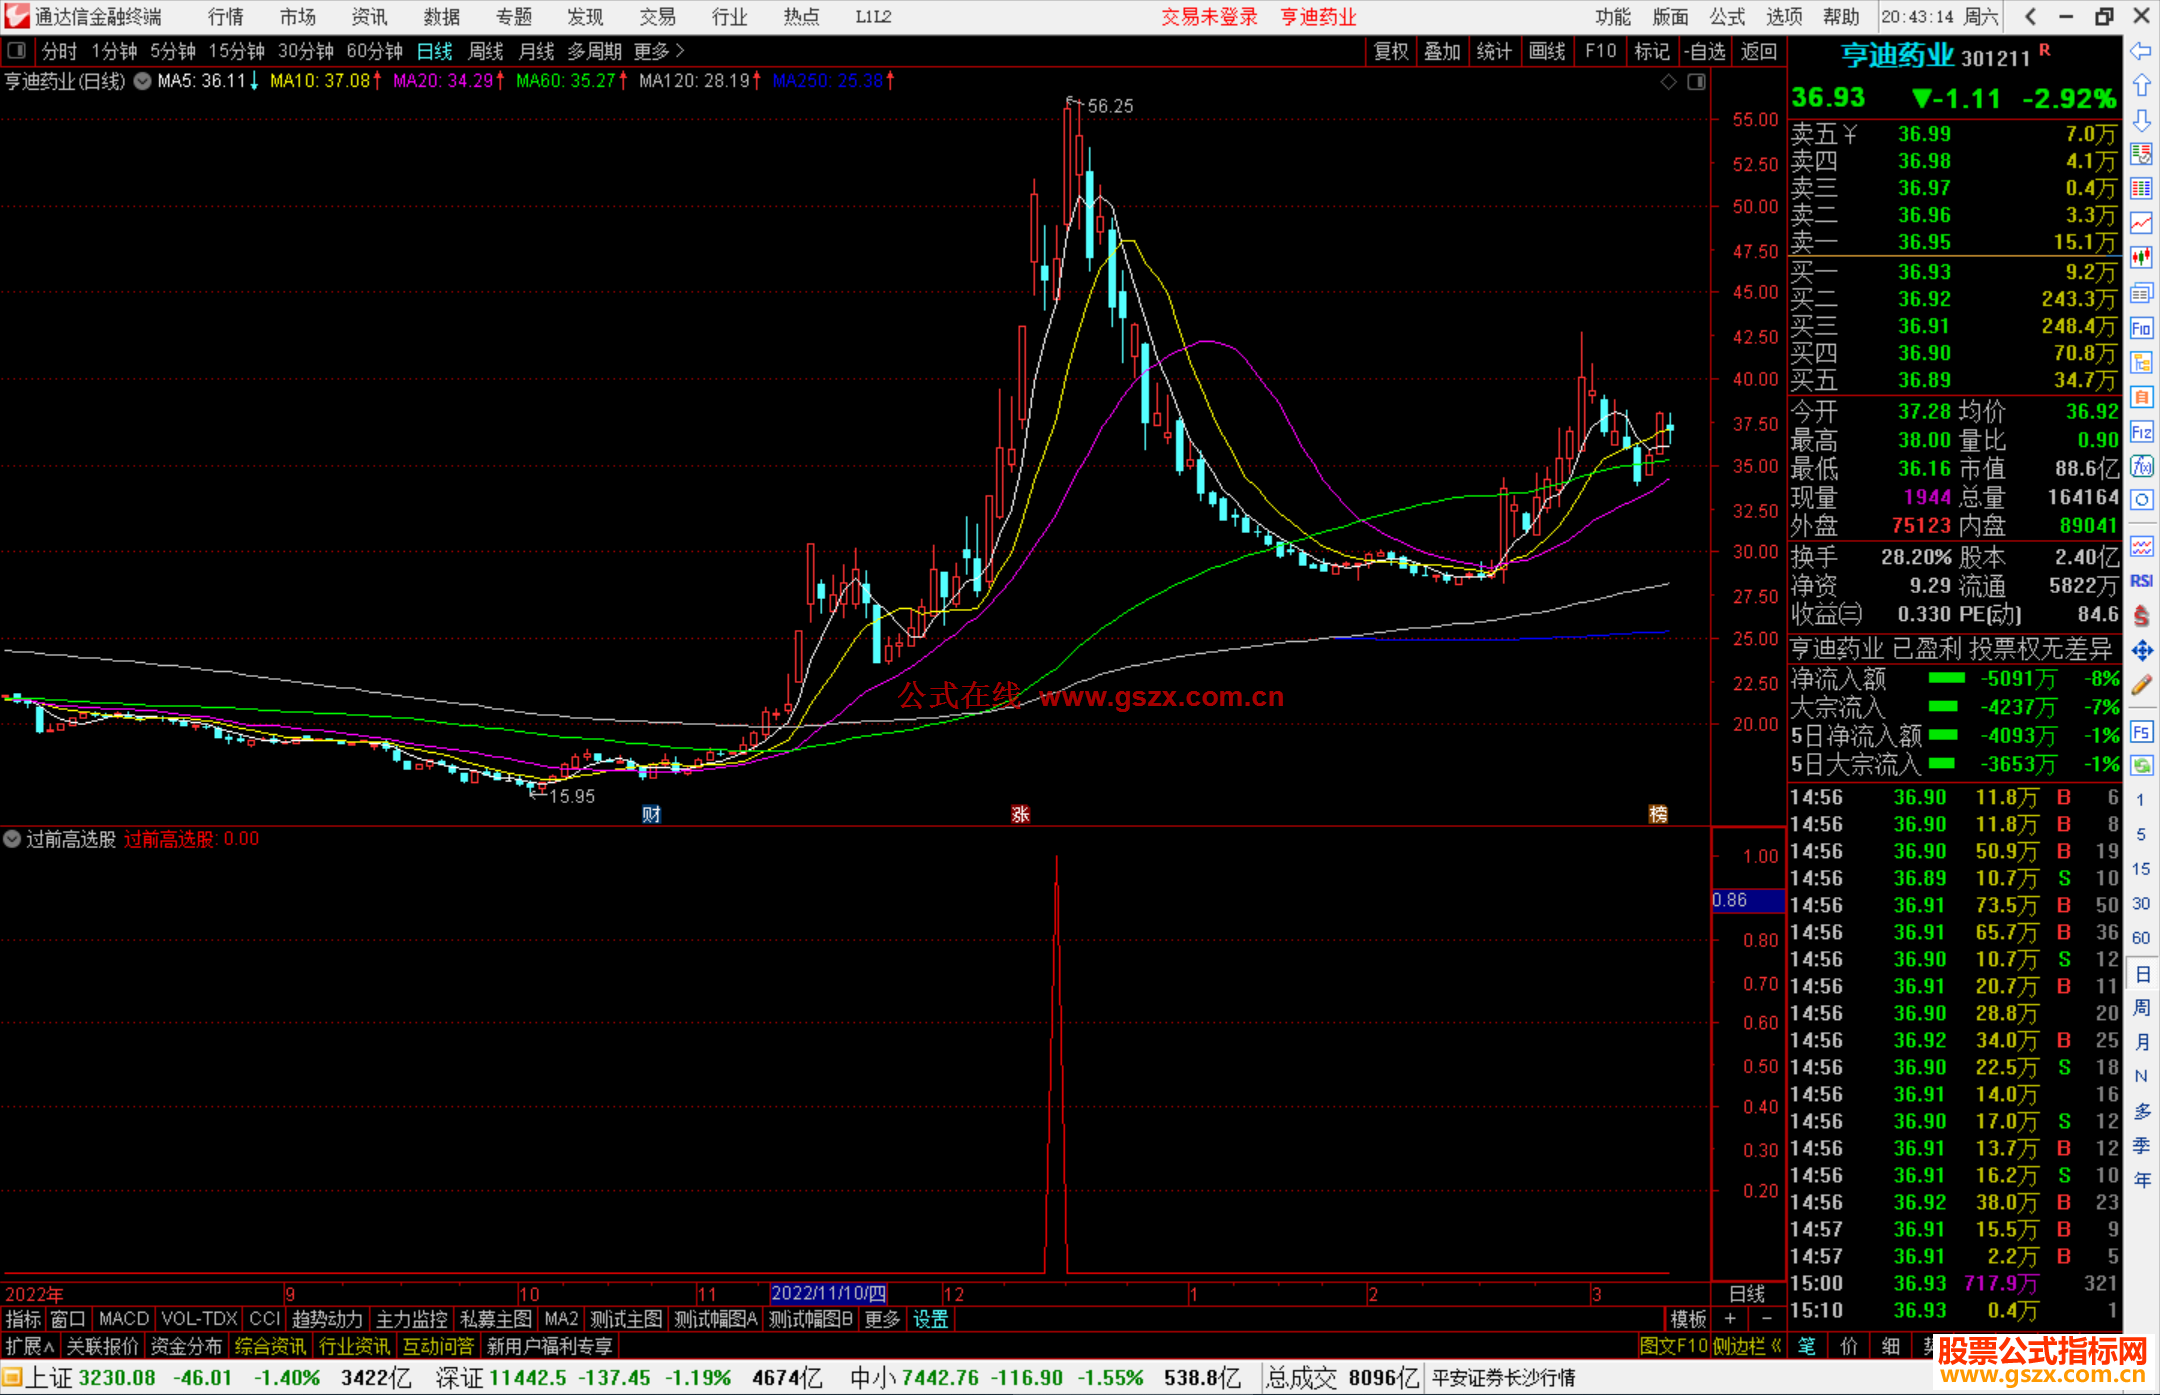Image resolution: width=2160 pixels, height=1395 pixels.
Task: Click the green refresh icon in sidebar
Action: tap(2141, 766)
